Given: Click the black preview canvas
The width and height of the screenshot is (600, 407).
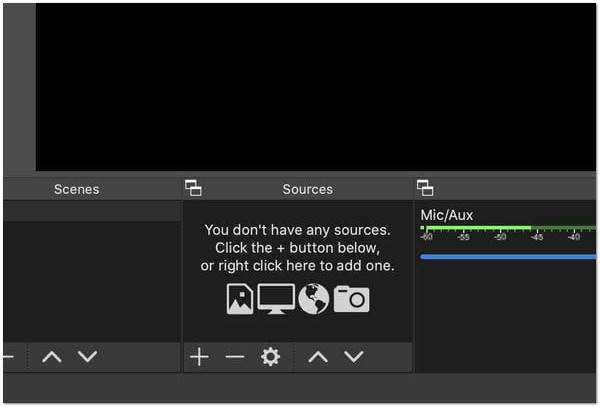Looking at the screenshot, I should (316, 87).
